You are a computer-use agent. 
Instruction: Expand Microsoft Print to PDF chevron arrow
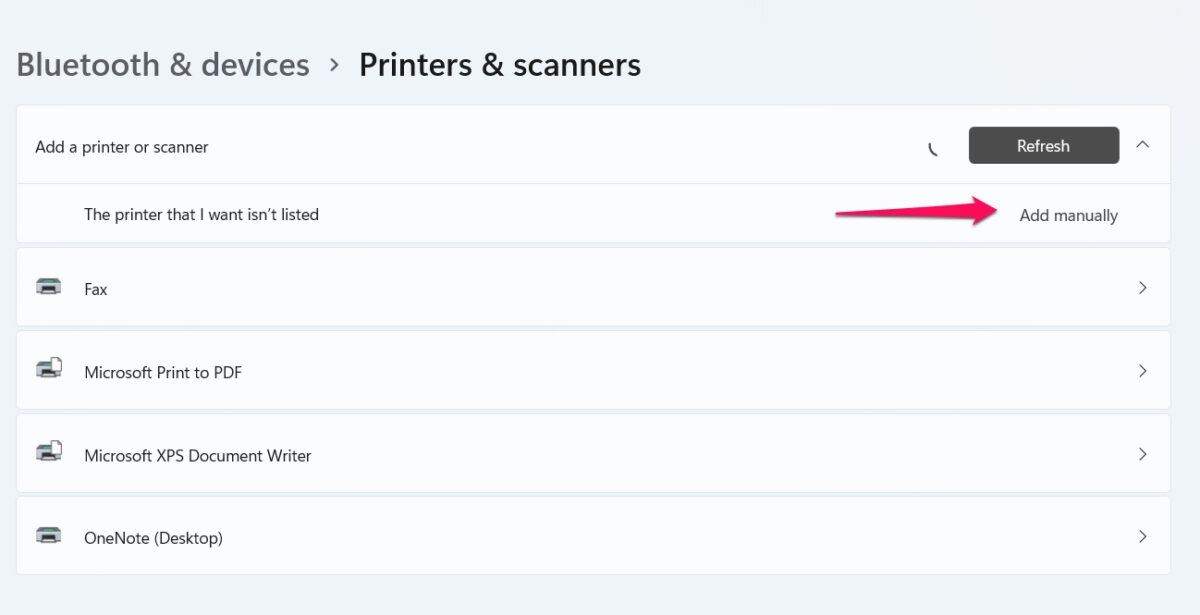click(1143, 370)
